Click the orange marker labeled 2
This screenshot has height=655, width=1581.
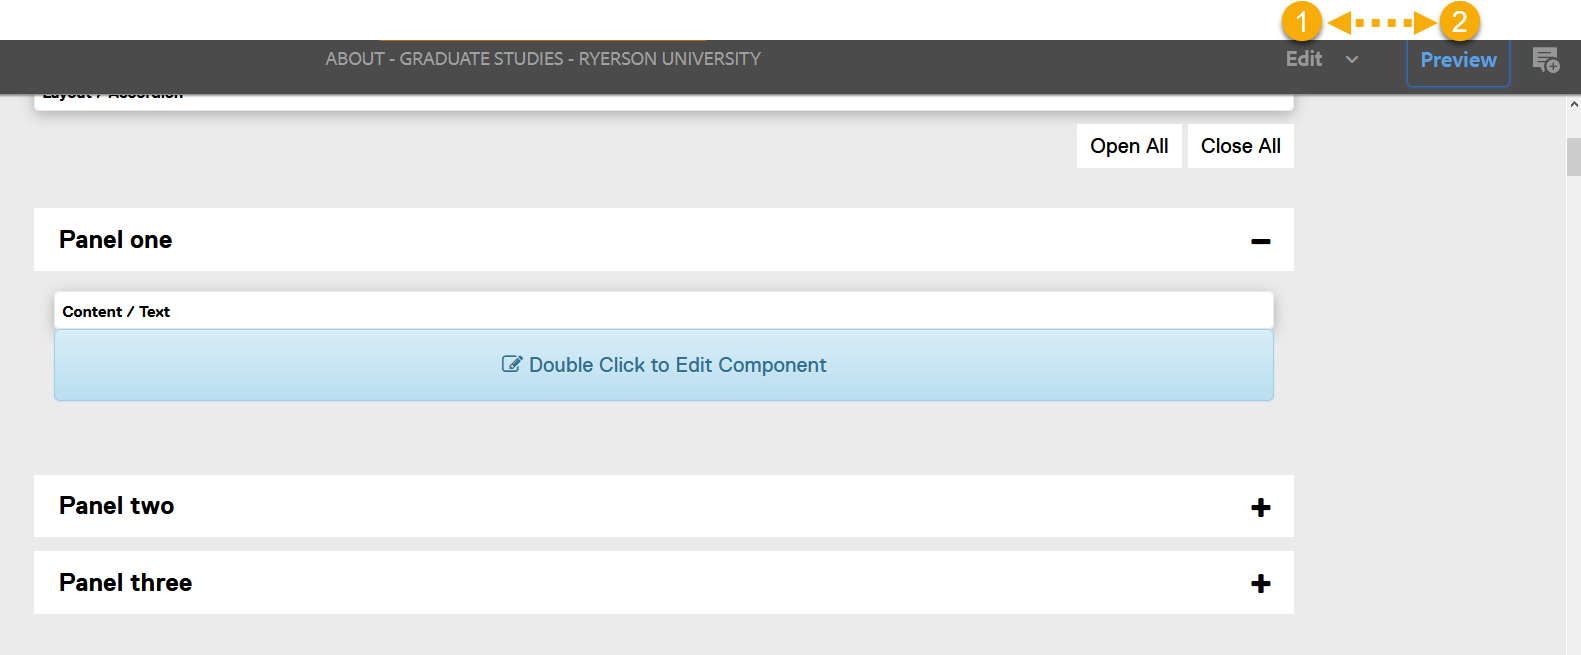(x=1462, y=21)
